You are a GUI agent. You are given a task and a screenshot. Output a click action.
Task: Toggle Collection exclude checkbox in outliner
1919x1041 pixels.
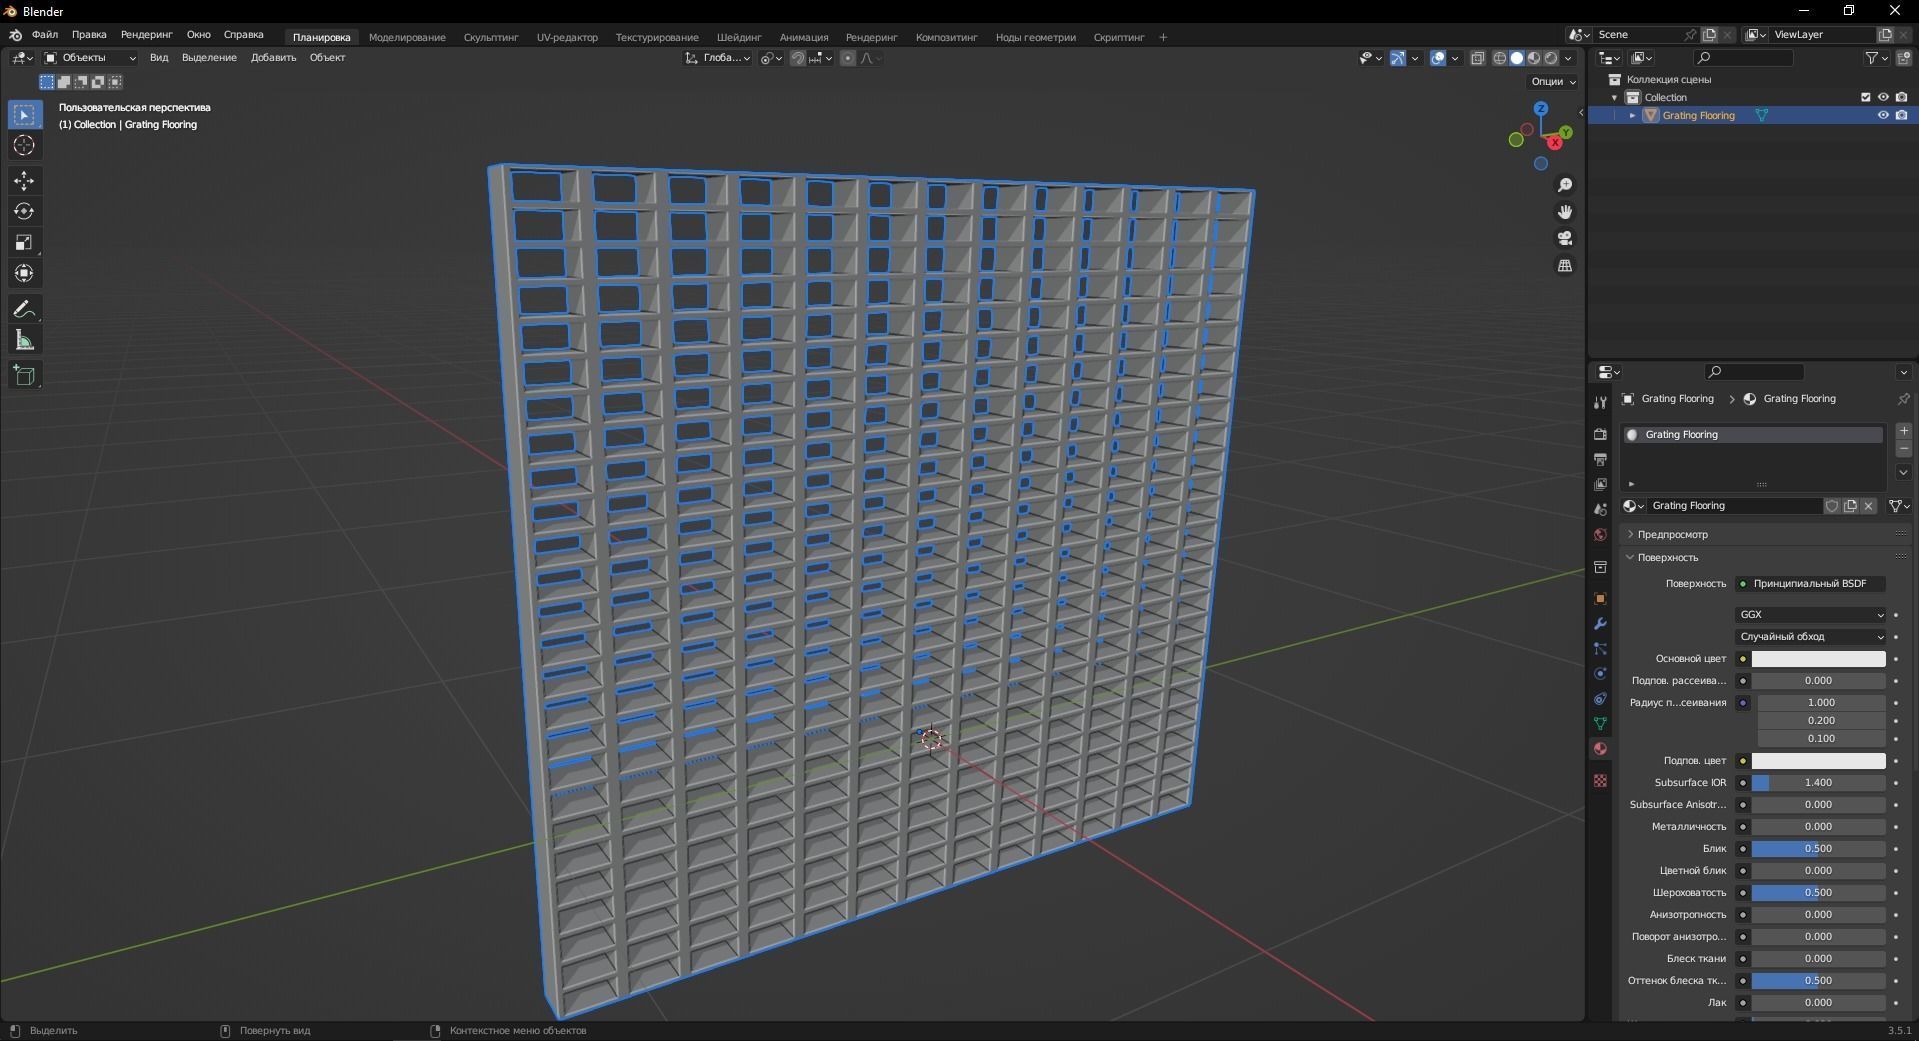pos(1865,97)
